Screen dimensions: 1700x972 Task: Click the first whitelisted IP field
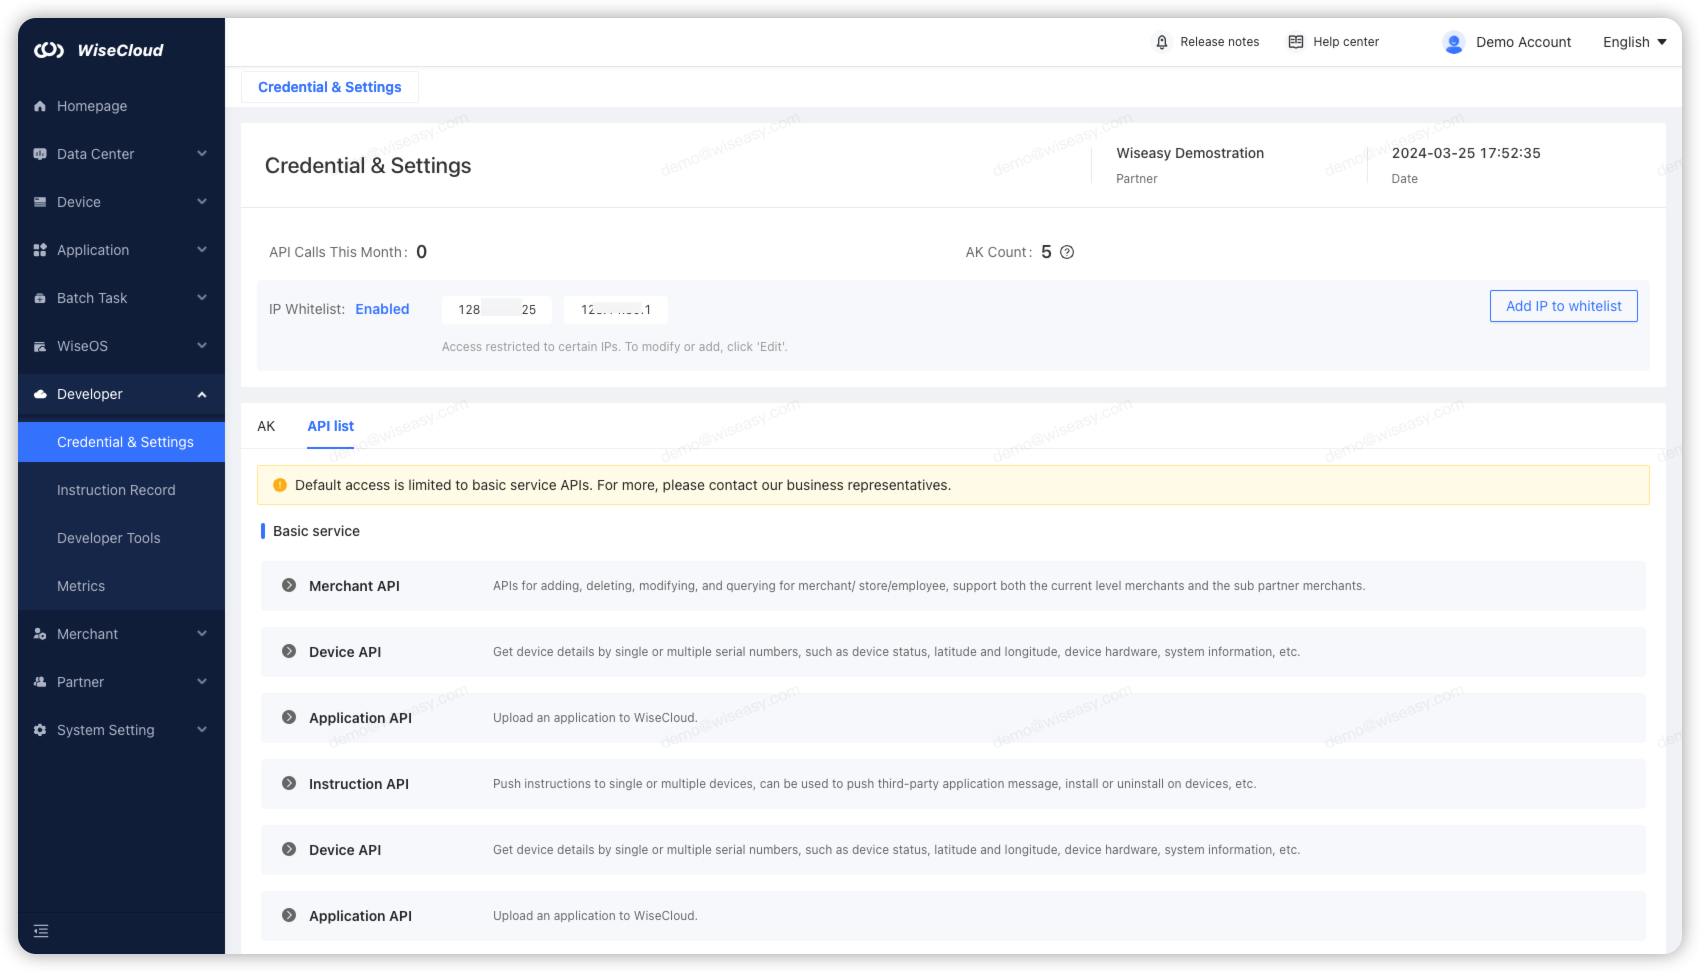(496, 310)
